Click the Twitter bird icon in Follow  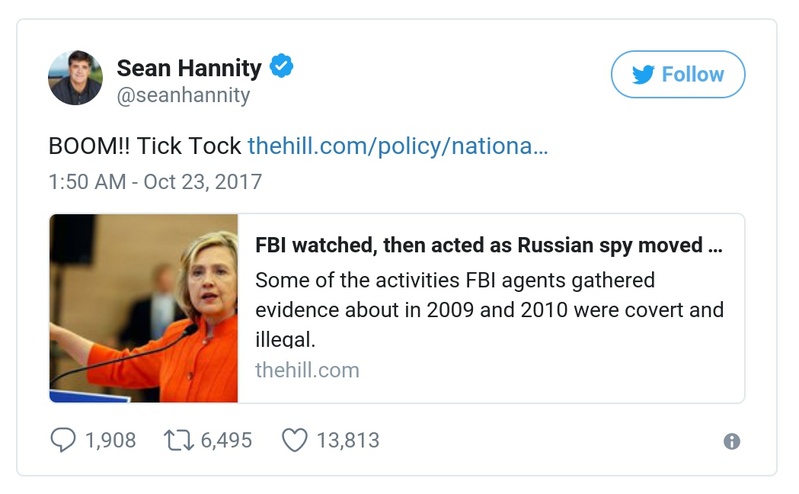coord(642,75)
